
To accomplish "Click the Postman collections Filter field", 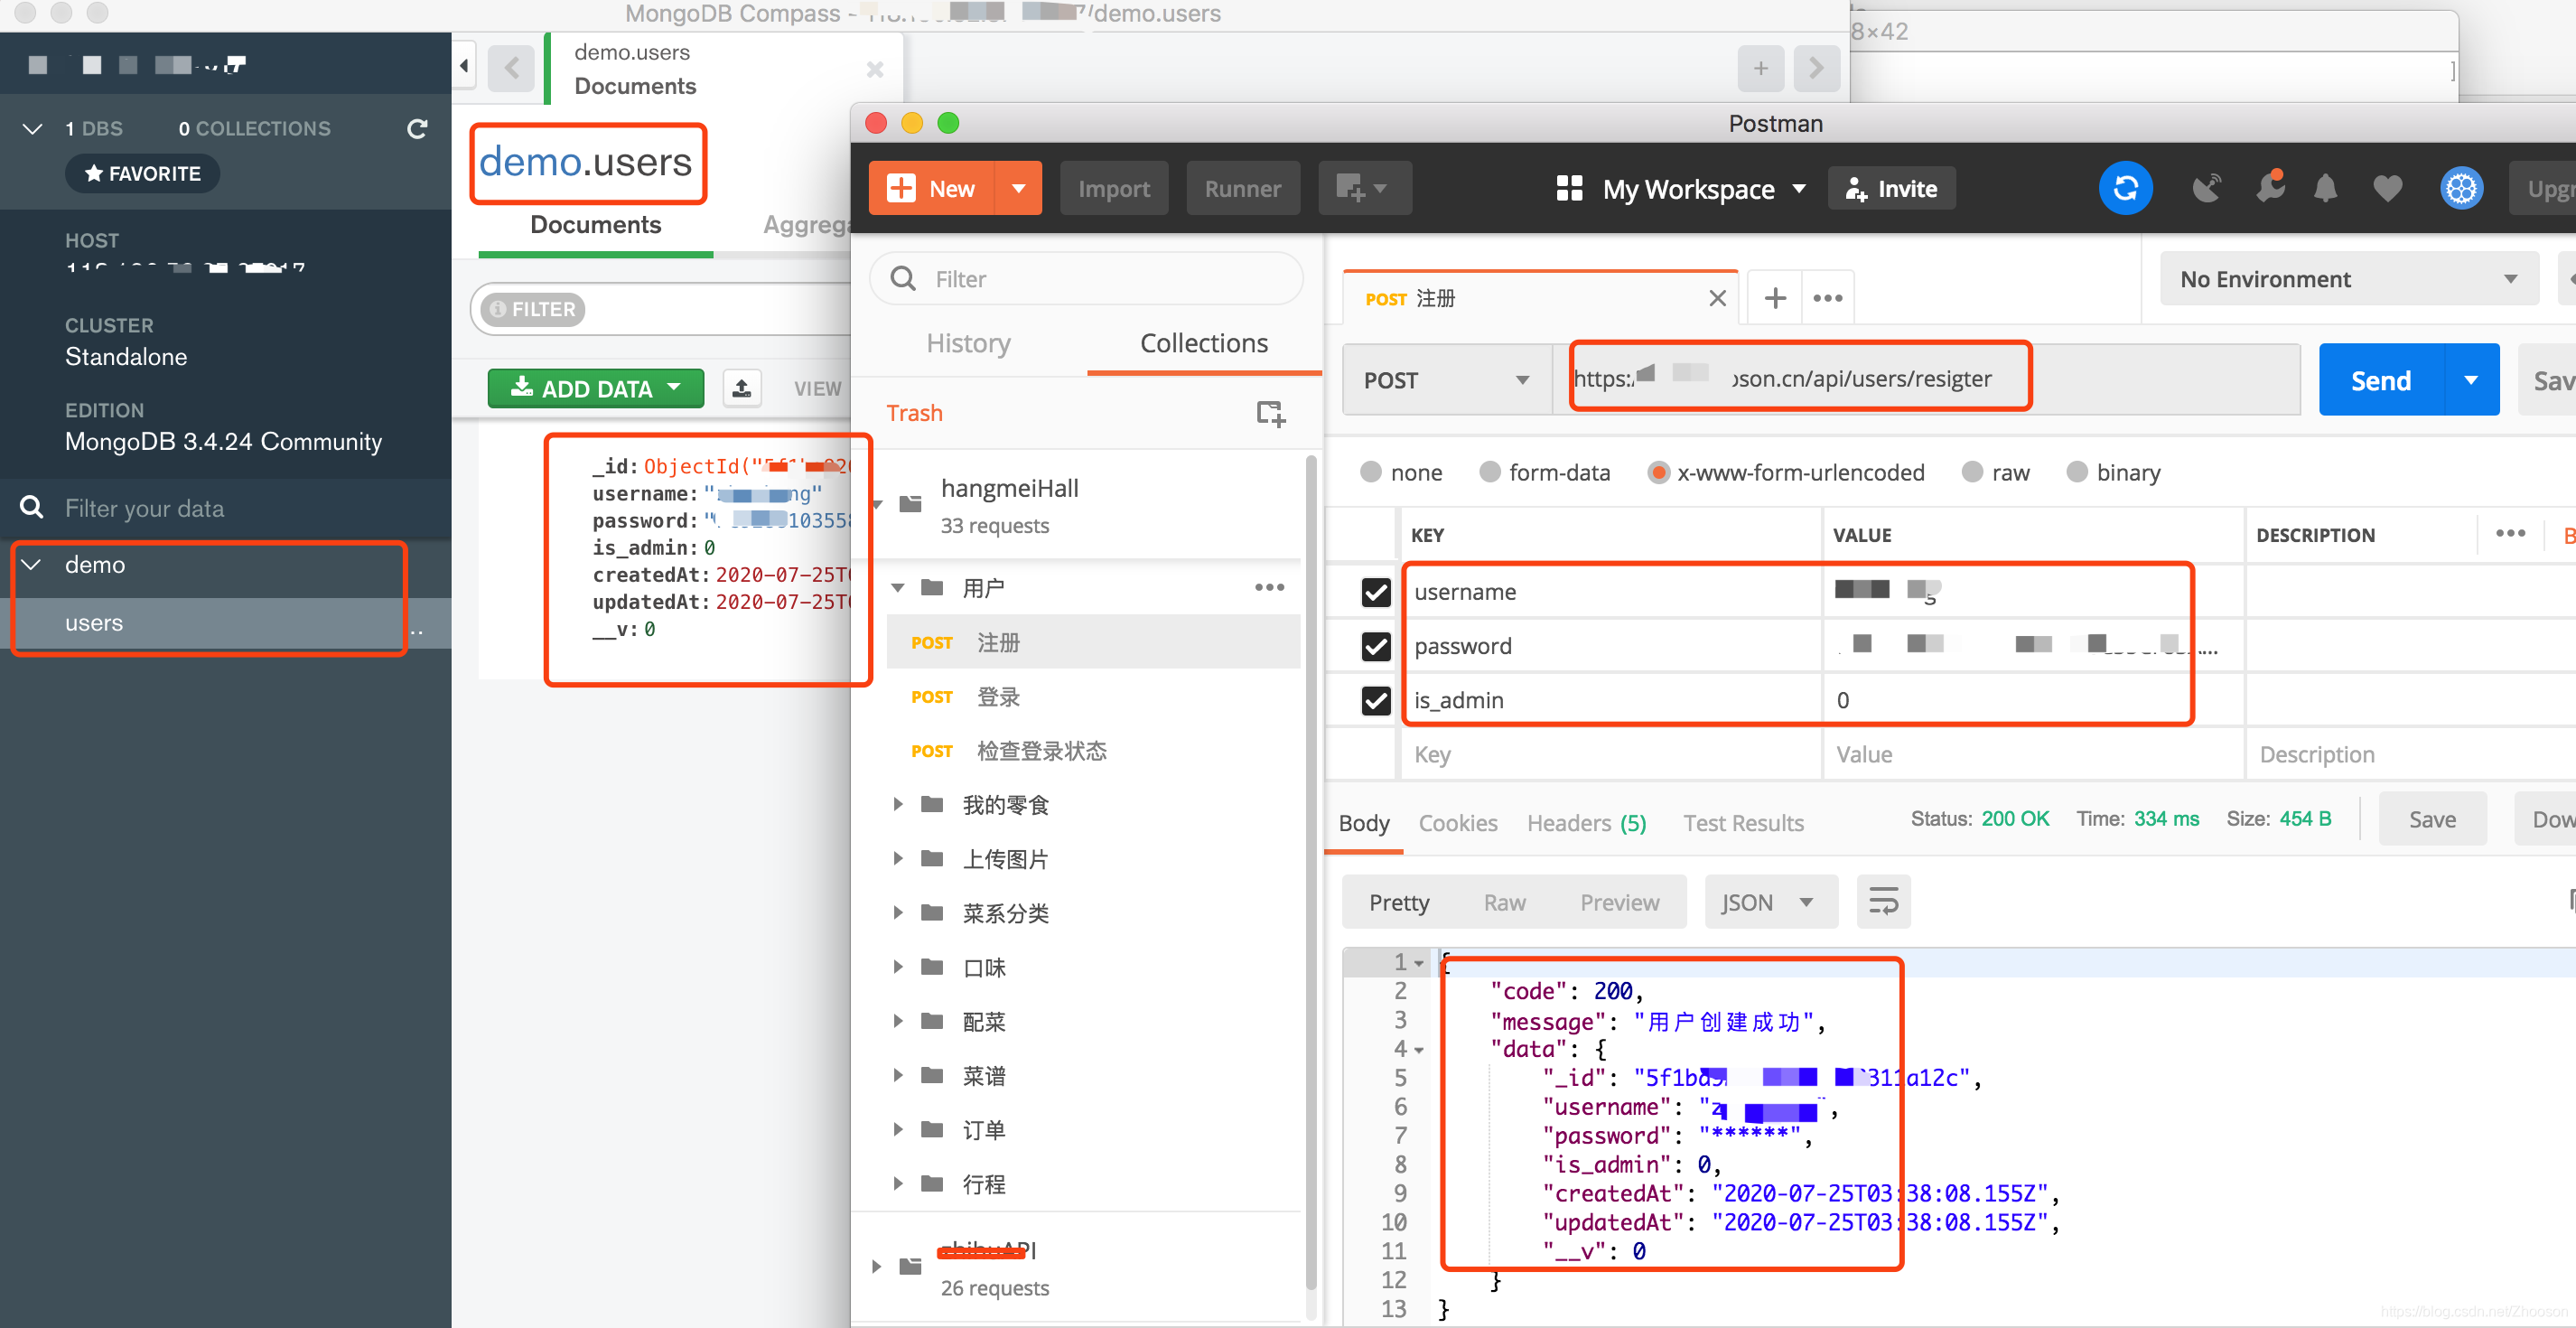I will pyautogui.click(x=1086, y=279).
